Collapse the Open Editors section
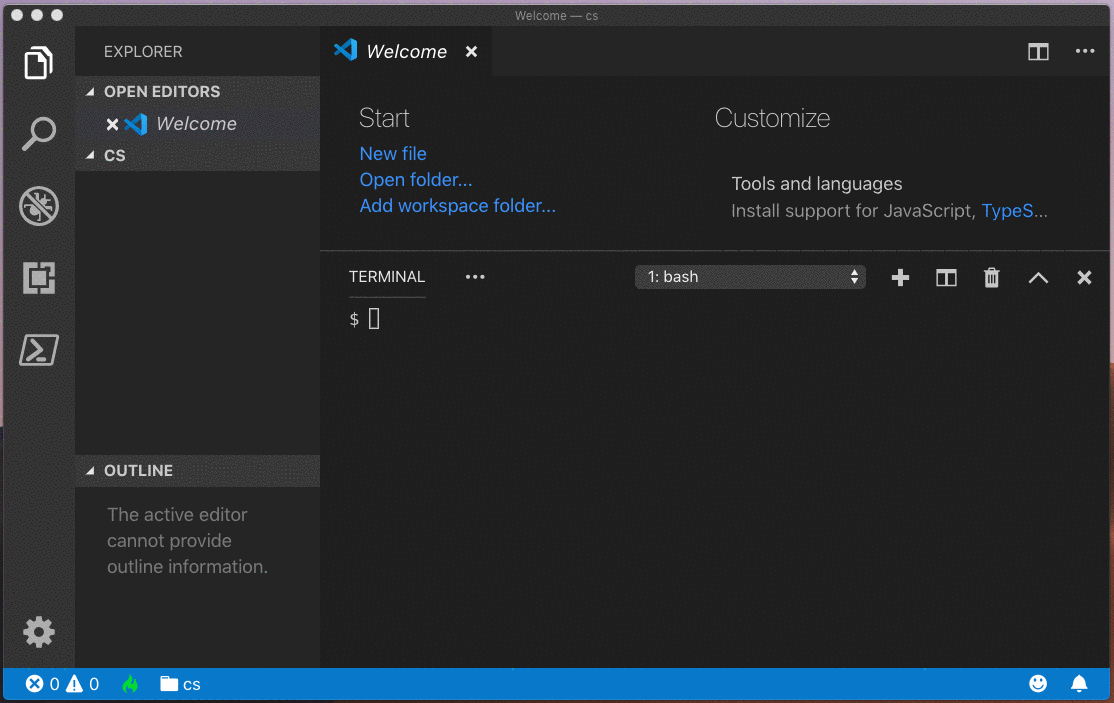 (x=160, y=92)
